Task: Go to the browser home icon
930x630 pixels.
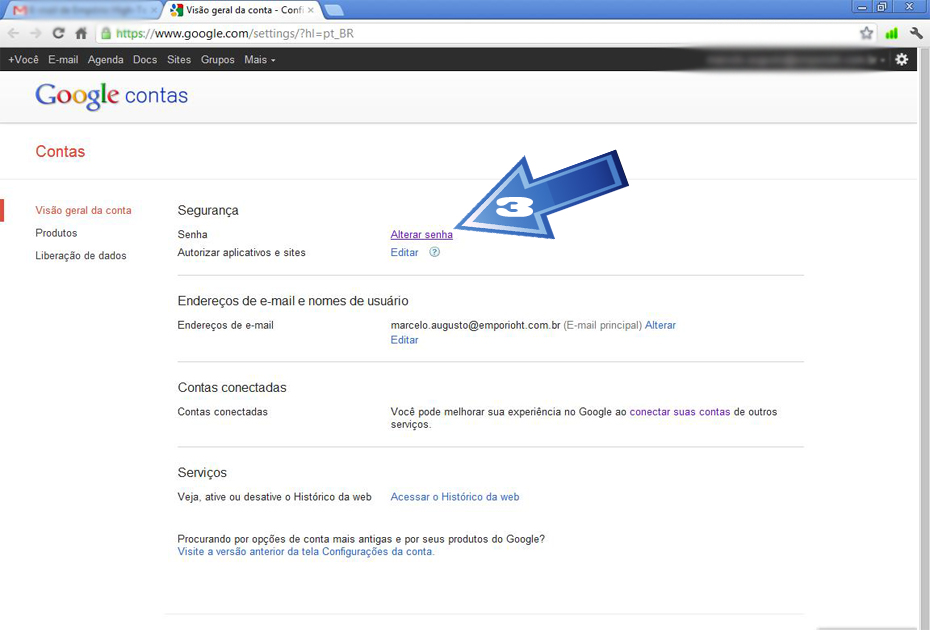Action: (81, 33)
